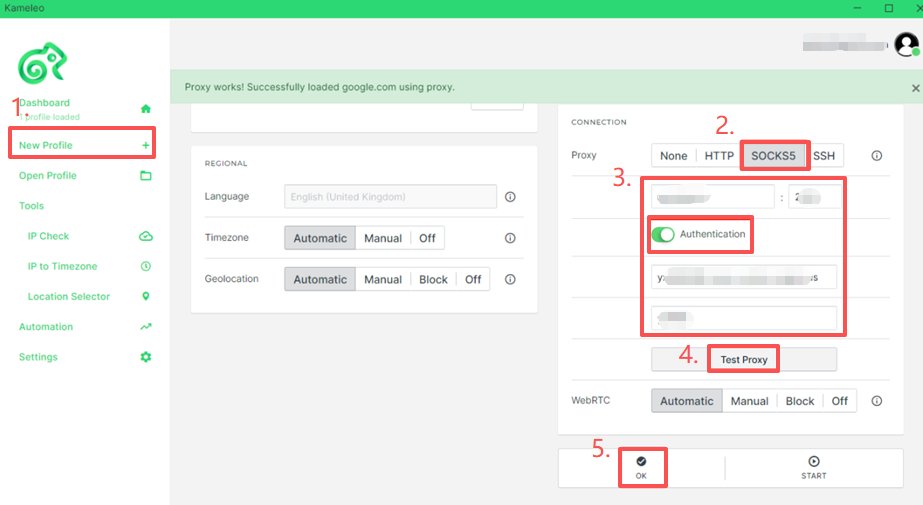Select SOCKS5 proxy type
Image resolution: width=923 pixels, height=505 pixels.
(774, 156)
